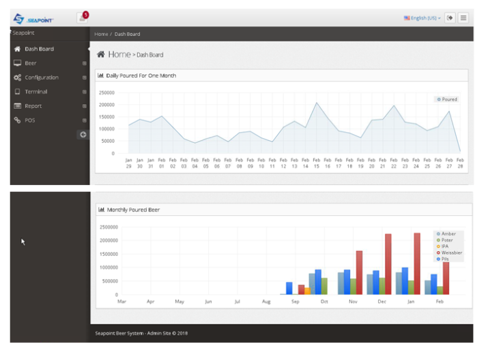Click the red Weissbier bar for Jan
Screen dimensions: 488x360
(417, 264)
